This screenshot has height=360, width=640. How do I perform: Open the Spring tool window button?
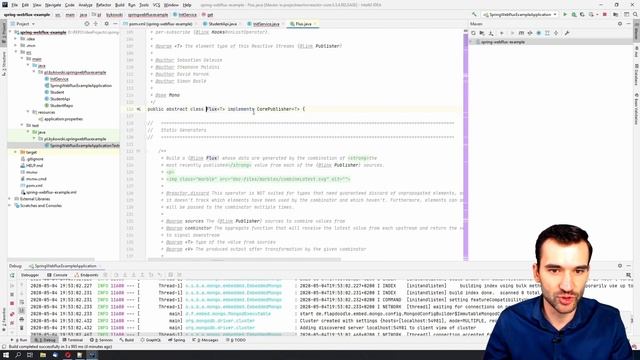(176, 340)
